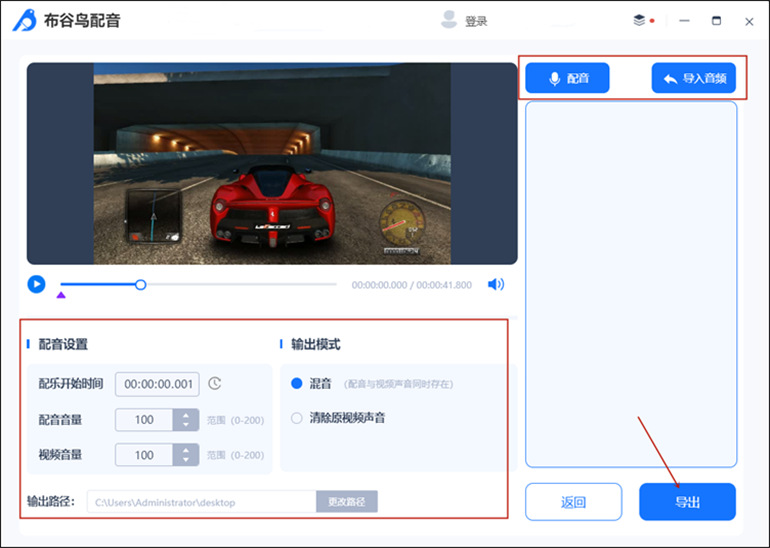Click the 返回 button
The image size is (770, 548).
(574, 502)
